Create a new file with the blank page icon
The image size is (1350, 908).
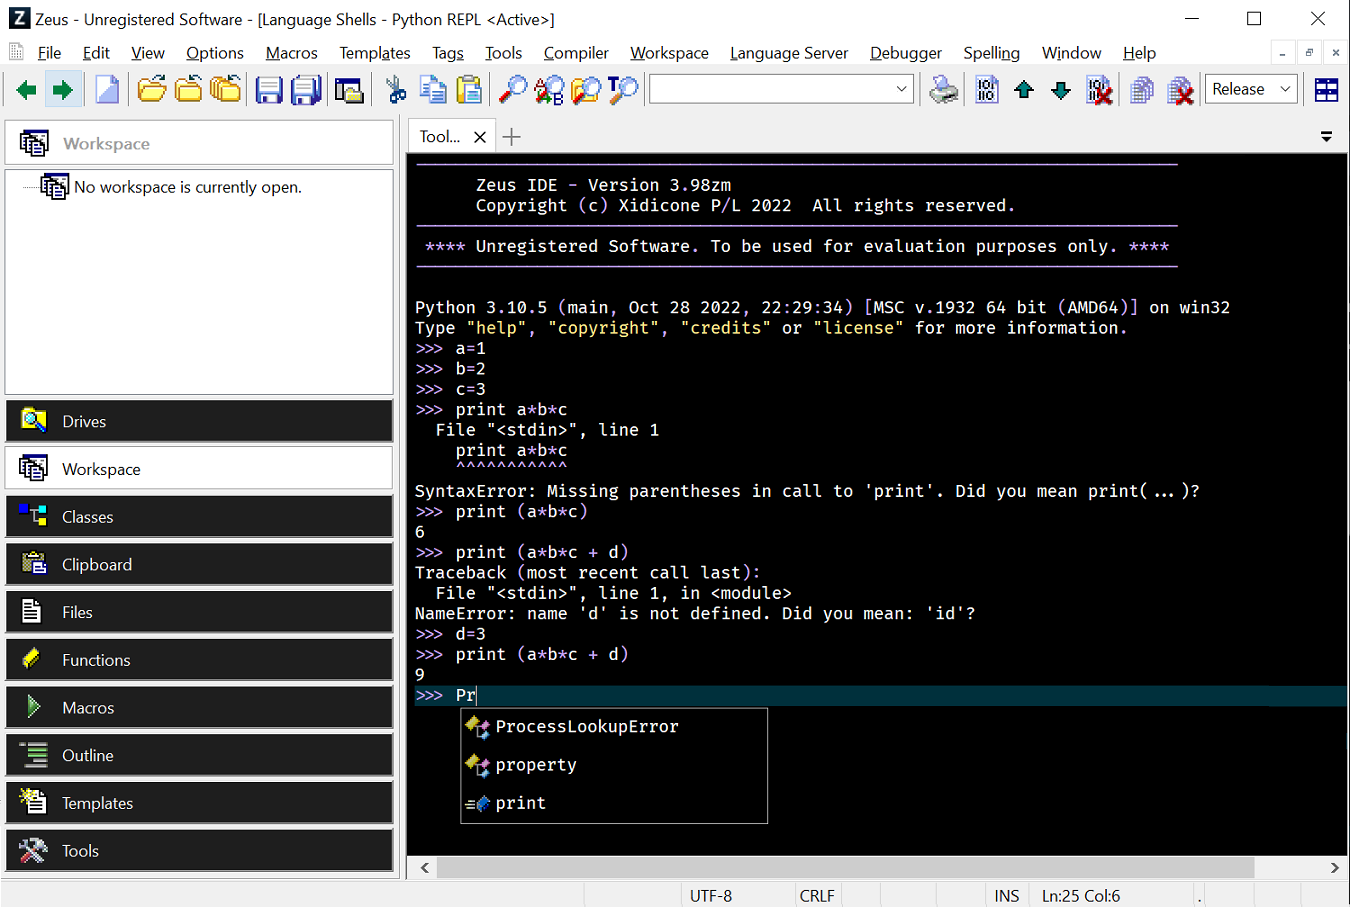[107, 90]
